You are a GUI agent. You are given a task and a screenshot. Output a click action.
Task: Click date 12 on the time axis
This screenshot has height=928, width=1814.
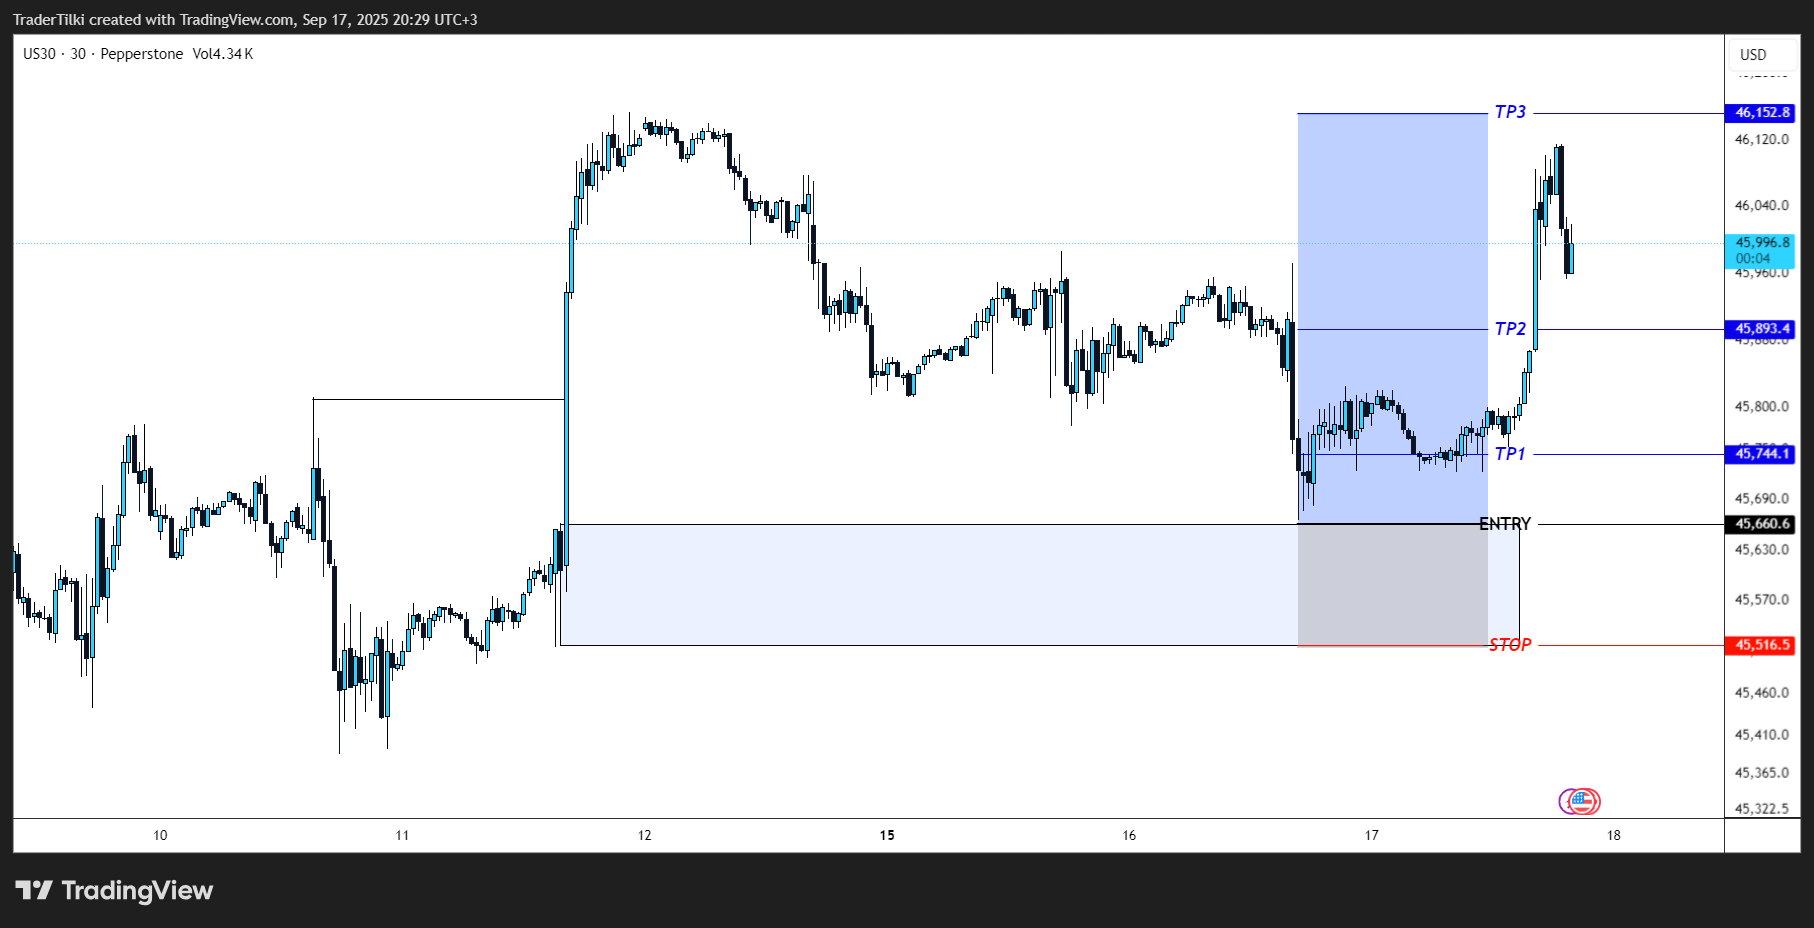(x=645, y=835)
